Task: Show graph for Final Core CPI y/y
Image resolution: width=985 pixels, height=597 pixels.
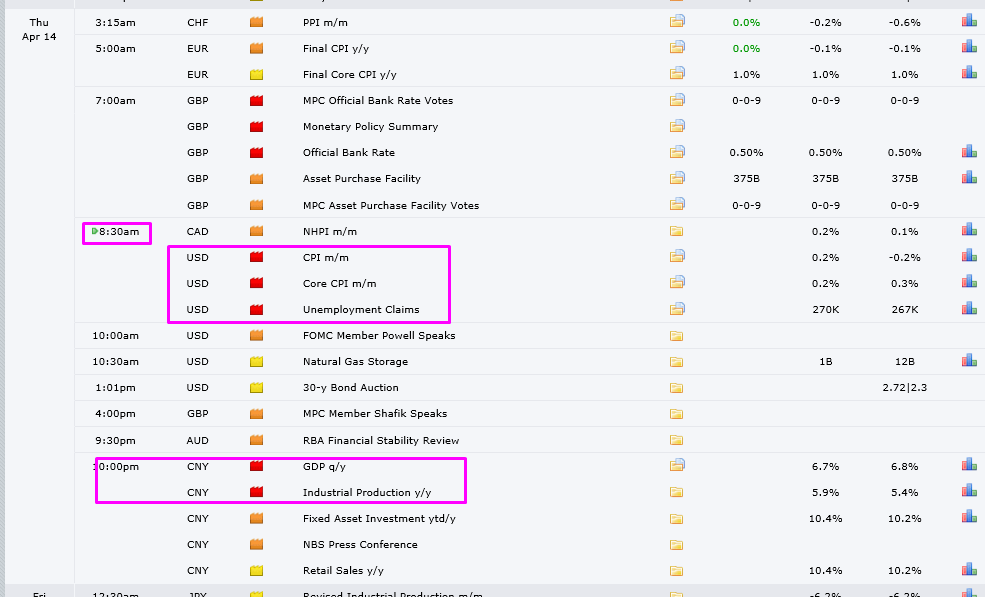Action: point(969,73)
